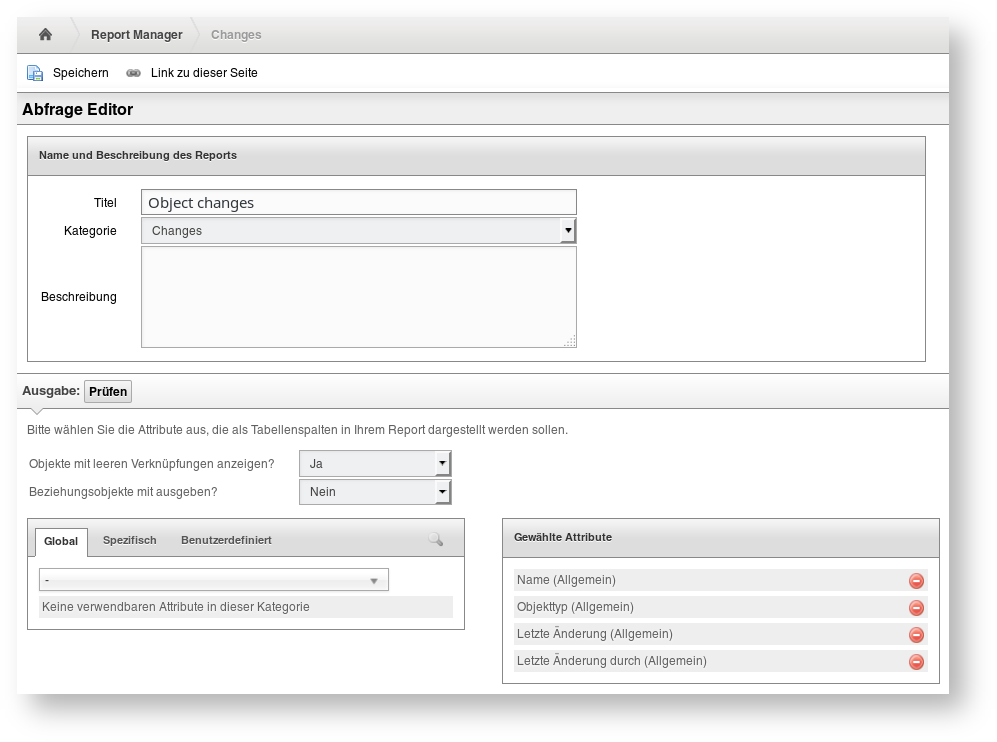Image resolution: width=997 pixels, height=742 pixels.
Task: Open the empty links Ja dropdown
Action: 375,464
